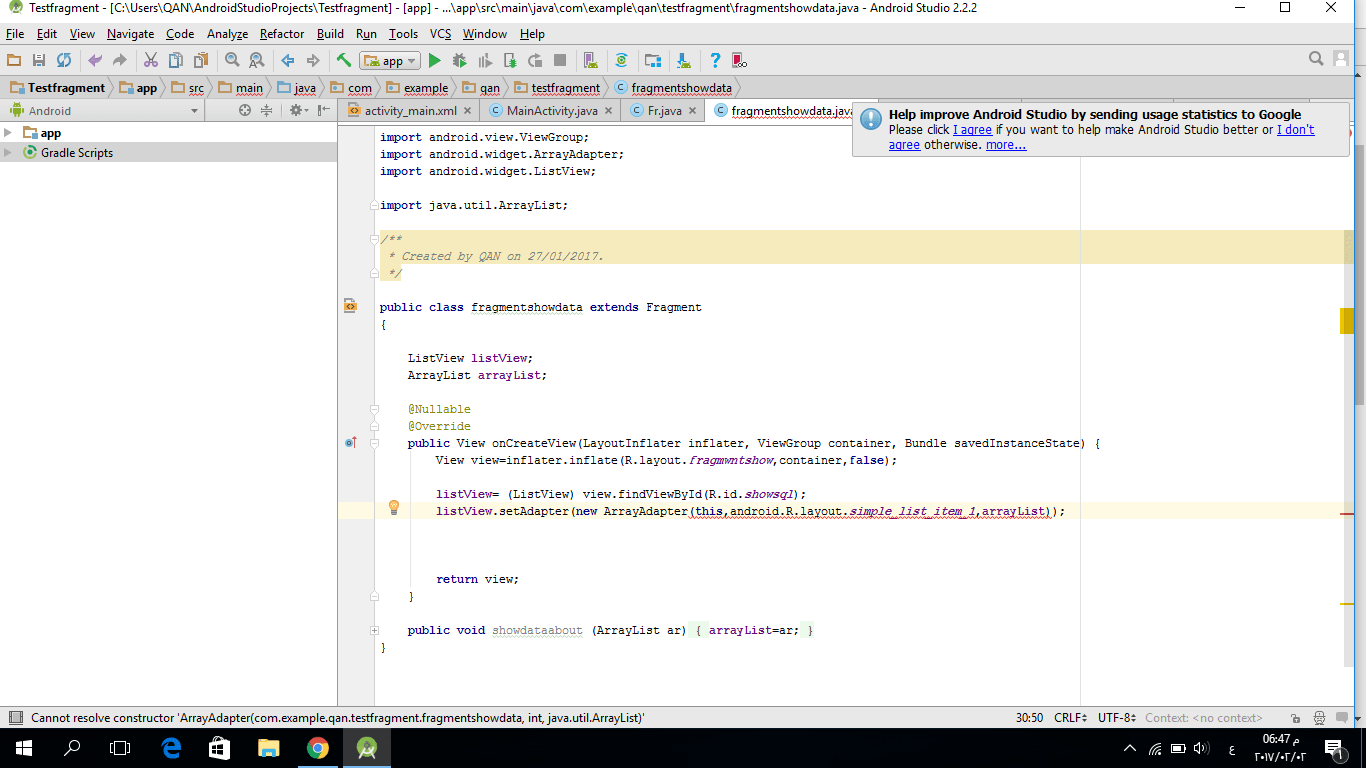Start a Debug session with the bug icon
The height and width of the screenshot is (768, 1366).
[459, 60]
